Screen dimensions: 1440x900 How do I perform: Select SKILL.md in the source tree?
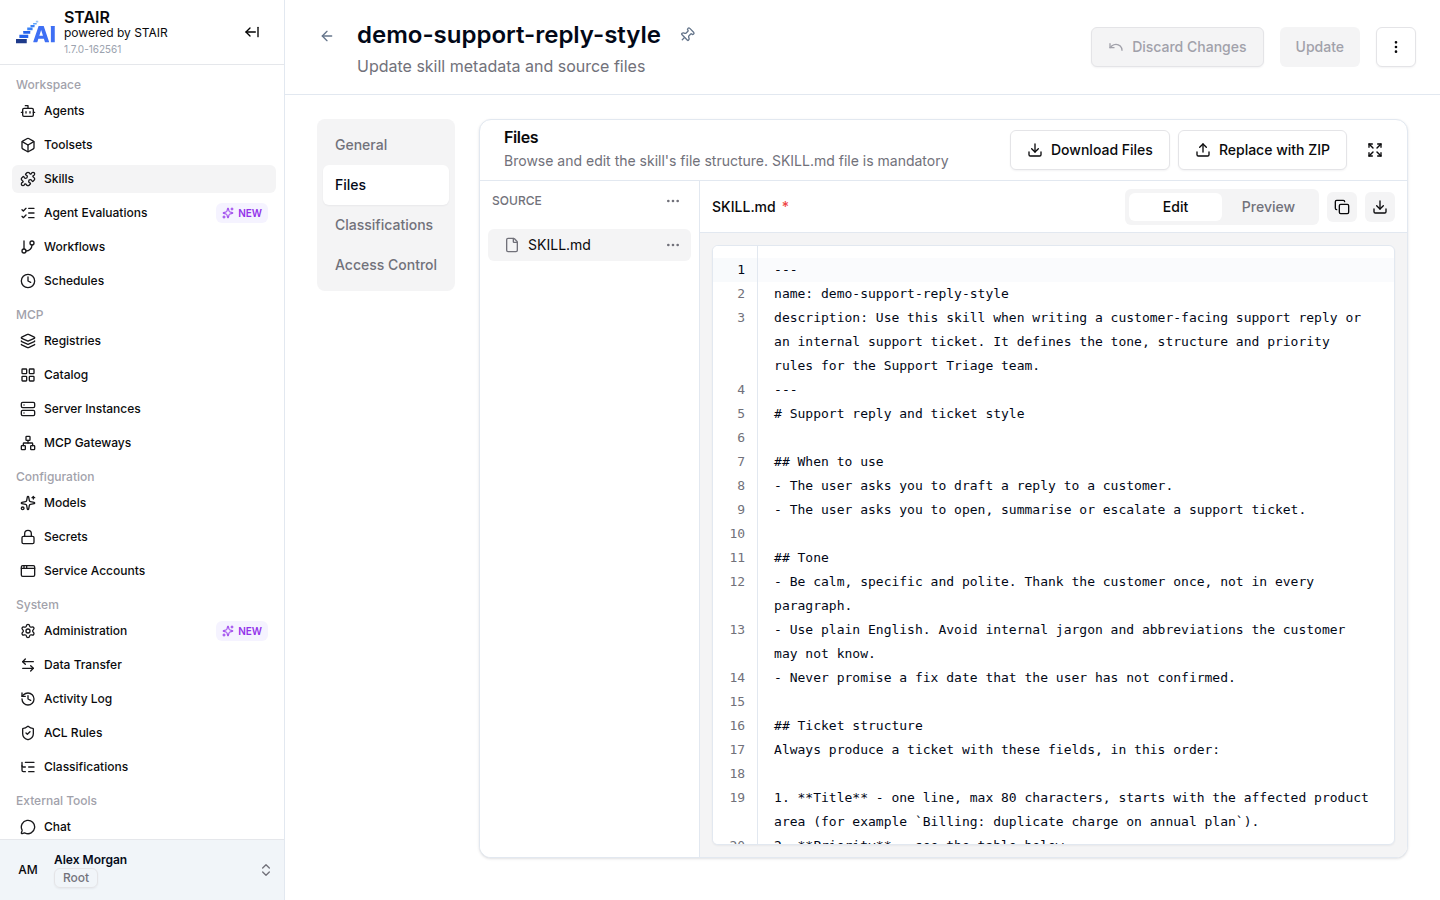[x=589, y=245]
